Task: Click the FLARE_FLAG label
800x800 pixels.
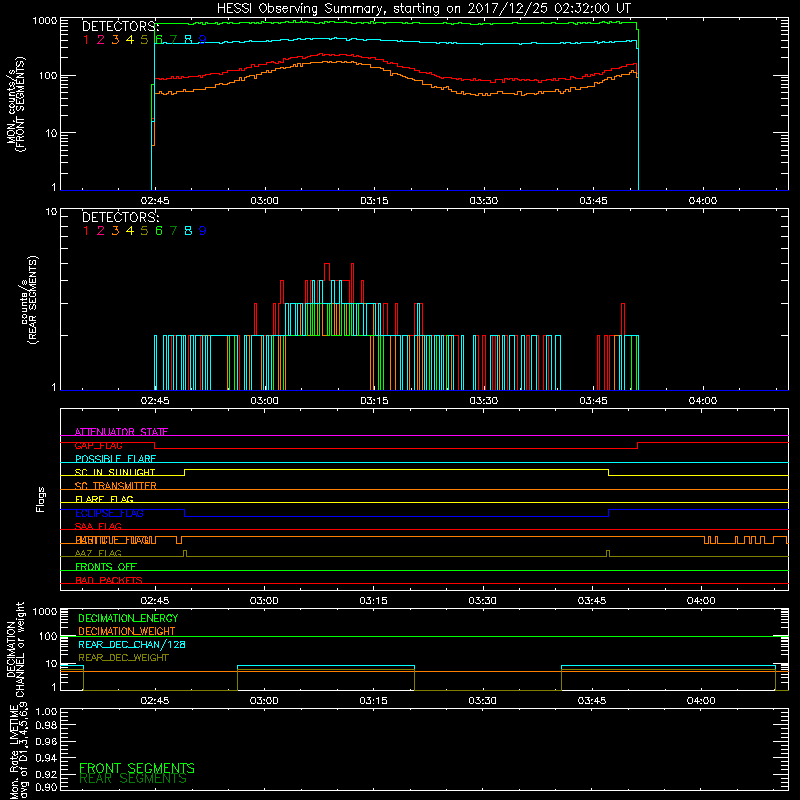Action: (x=104, y=499)
